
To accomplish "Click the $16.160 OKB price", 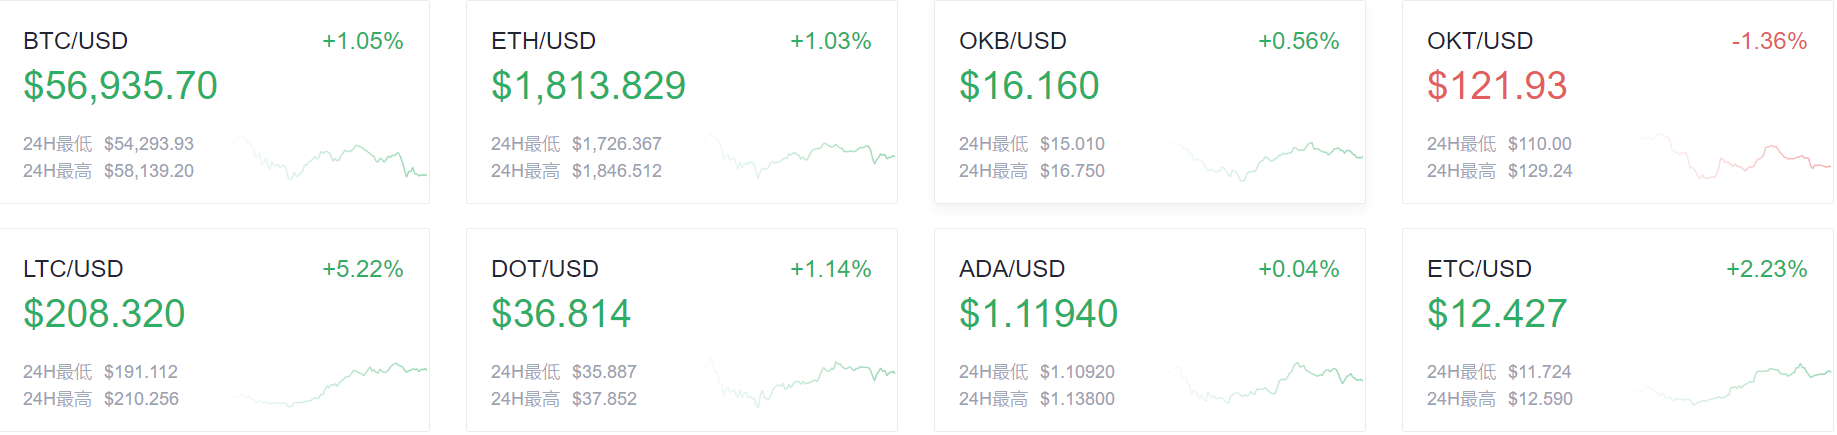I will tap(1028, 86).
